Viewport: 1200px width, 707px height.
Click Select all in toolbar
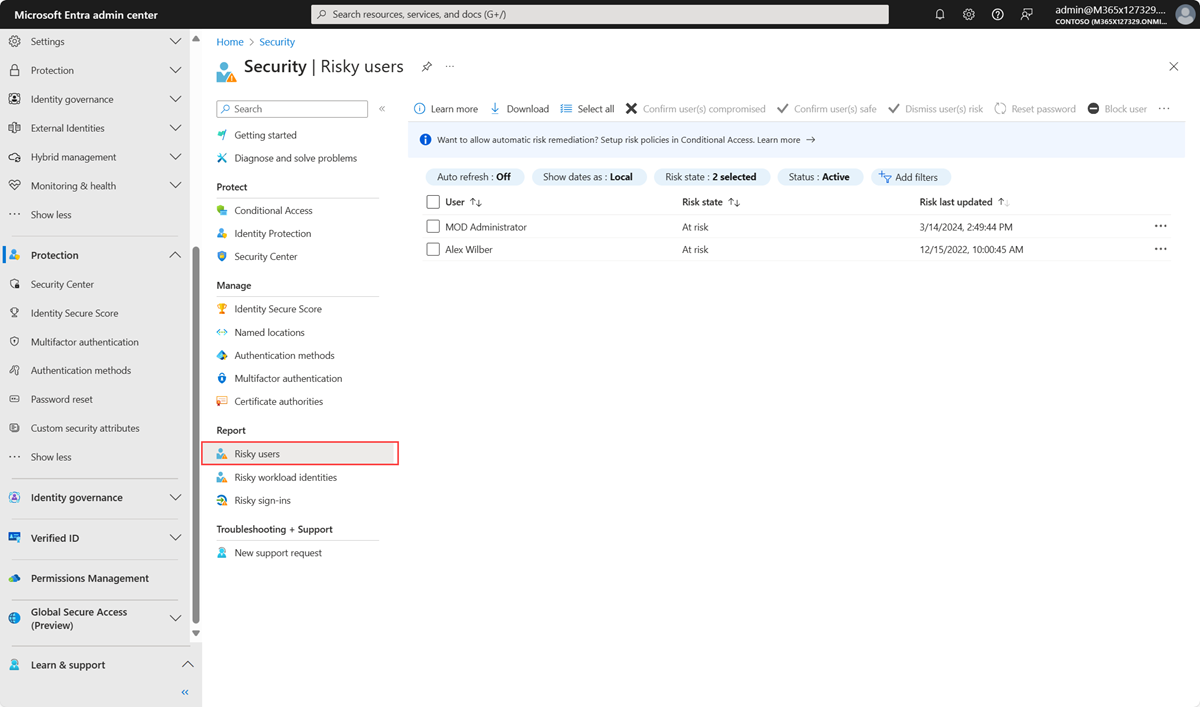point(587,109)
